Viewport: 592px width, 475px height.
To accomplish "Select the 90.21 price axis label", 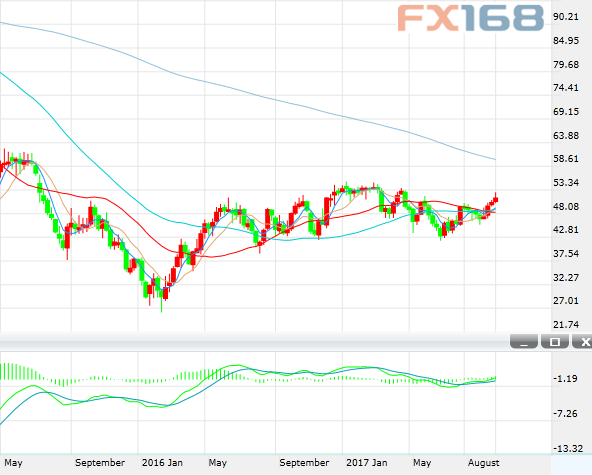I will 566,17.
